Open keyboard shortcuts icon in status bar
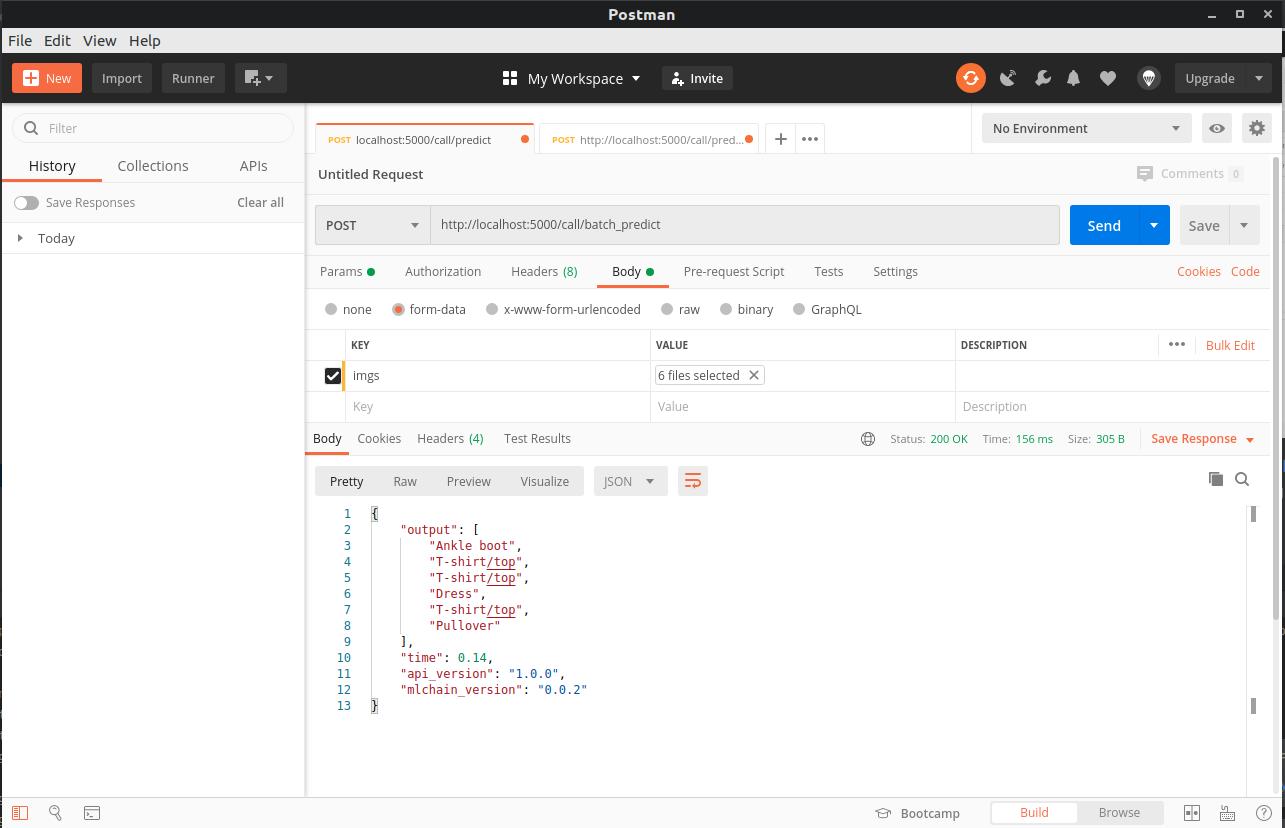The height and width of the screenshot is (828, 1285). pyautogui.click(x=1228, y=813)
